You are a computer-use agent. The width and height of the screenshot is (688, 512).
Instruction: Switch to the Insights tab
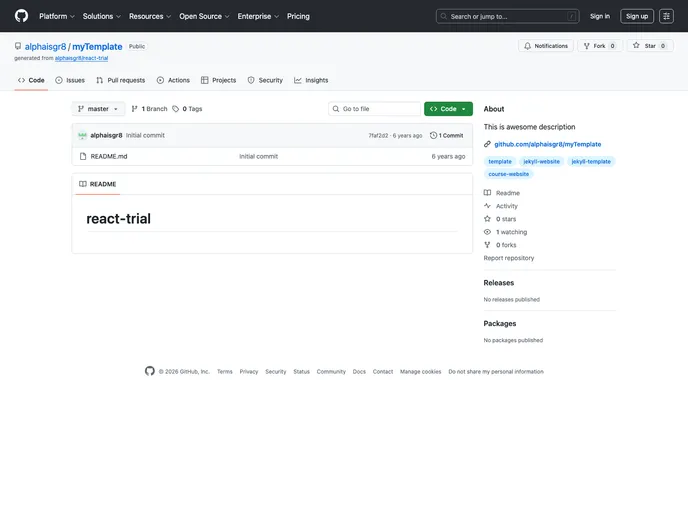(x=311, y=80)
